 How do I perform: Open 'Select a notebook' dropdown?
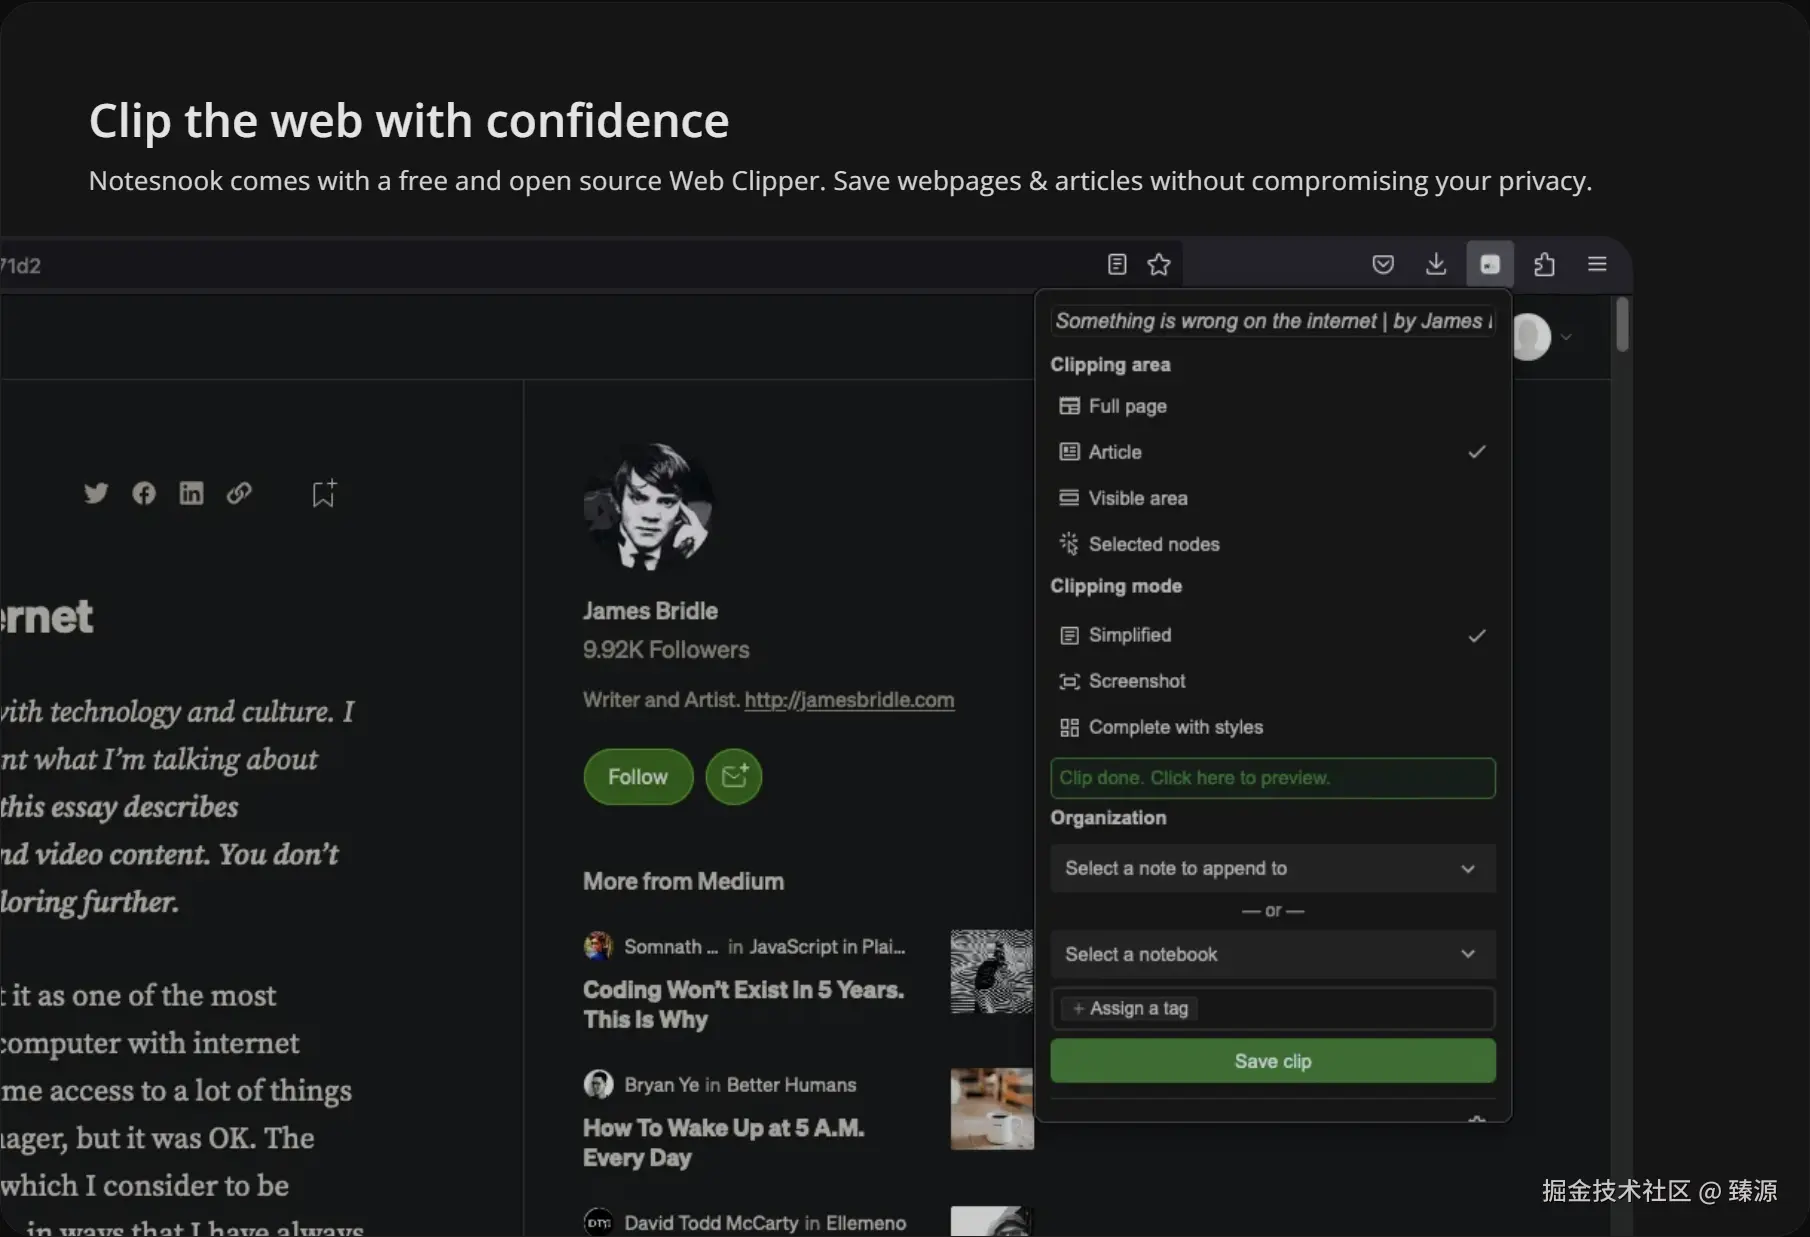click(1273, 954)
